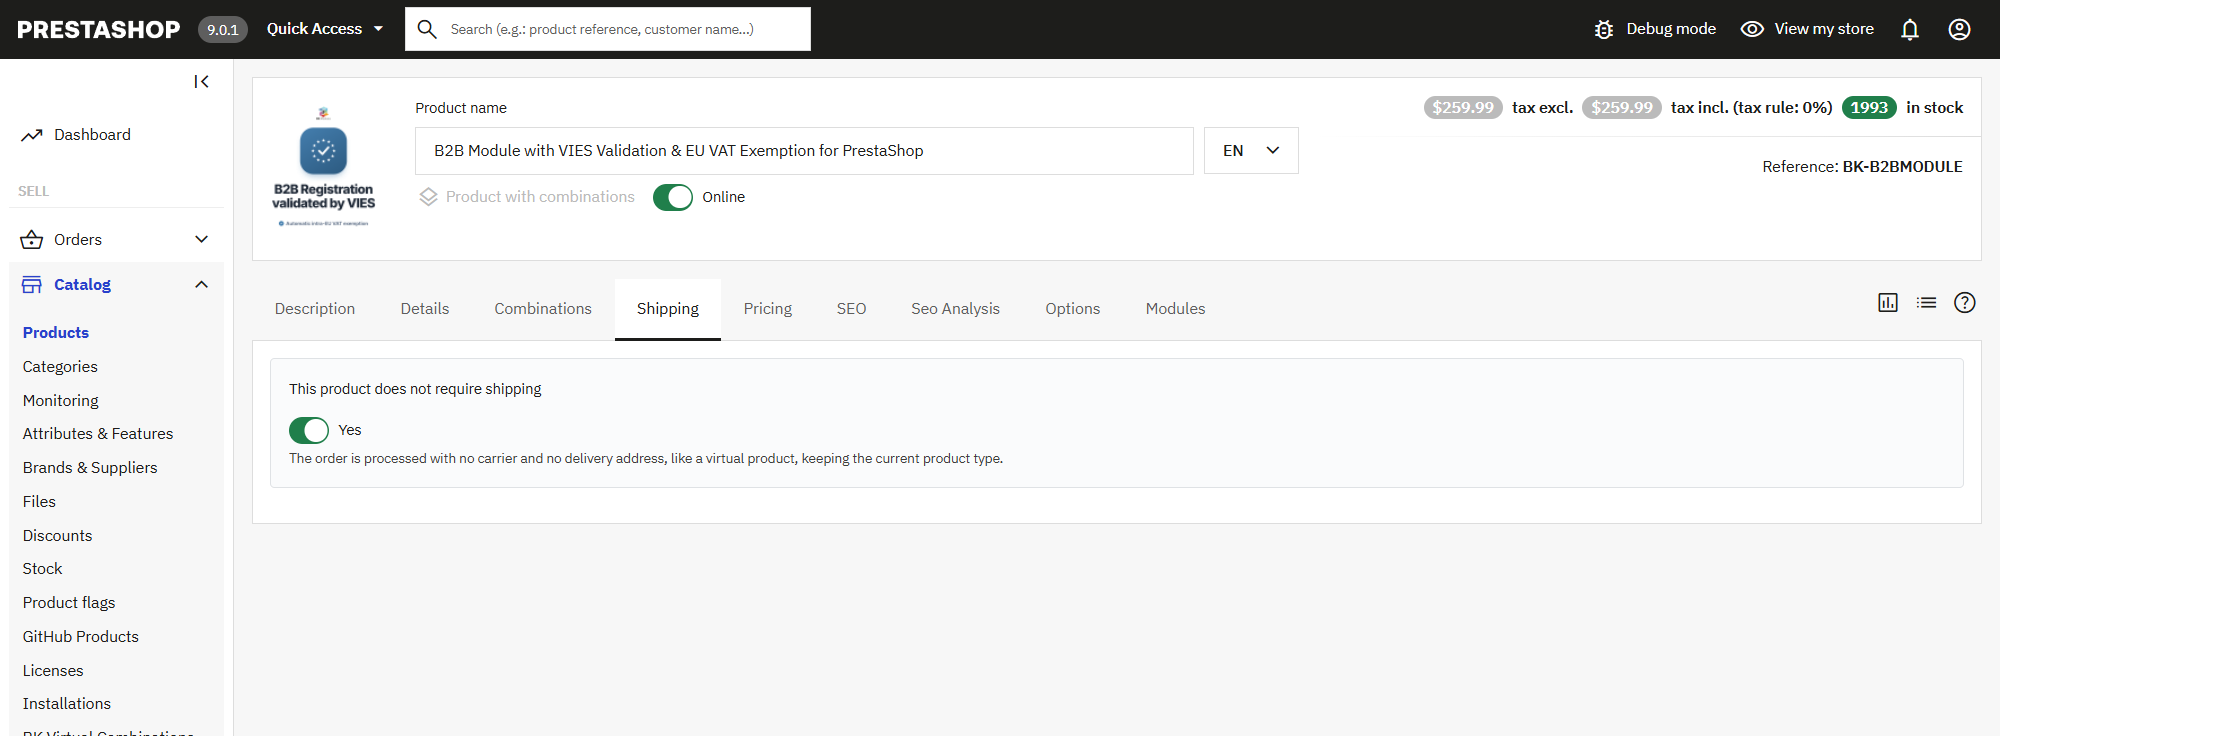Open Categories page
2221x736 pixels.
(60, 367)
